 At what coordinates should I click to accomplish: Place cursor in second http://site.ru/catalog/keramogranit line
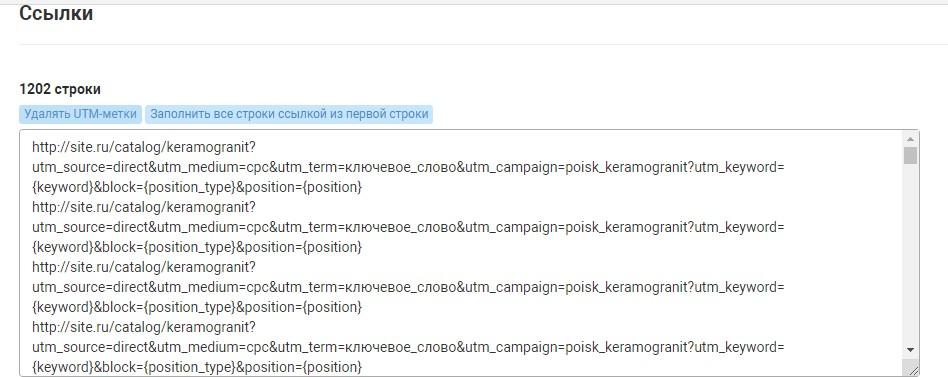tap(144, 207)
